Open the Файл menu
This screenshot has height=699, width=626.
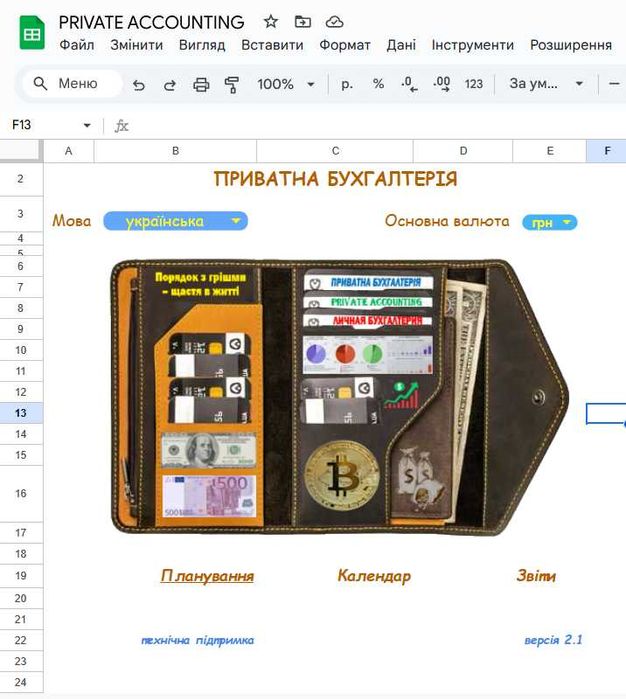pyautogui.click(x=77, y=45)
